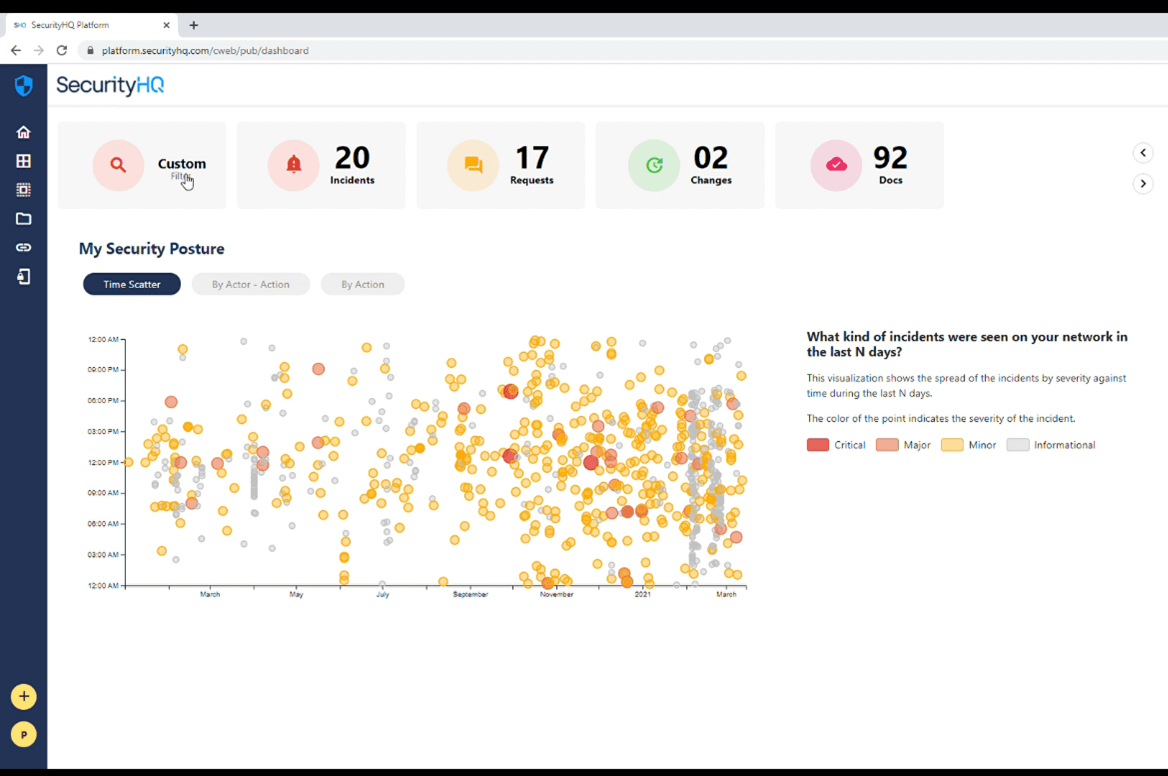
Task: Go to Home in the sidebar
Action: click(x=23, y=132)
